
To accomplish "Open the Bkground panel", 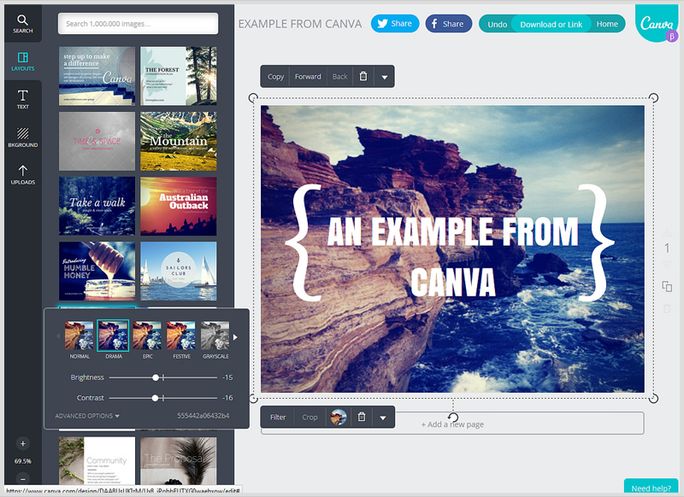I will tap(23, 137).
